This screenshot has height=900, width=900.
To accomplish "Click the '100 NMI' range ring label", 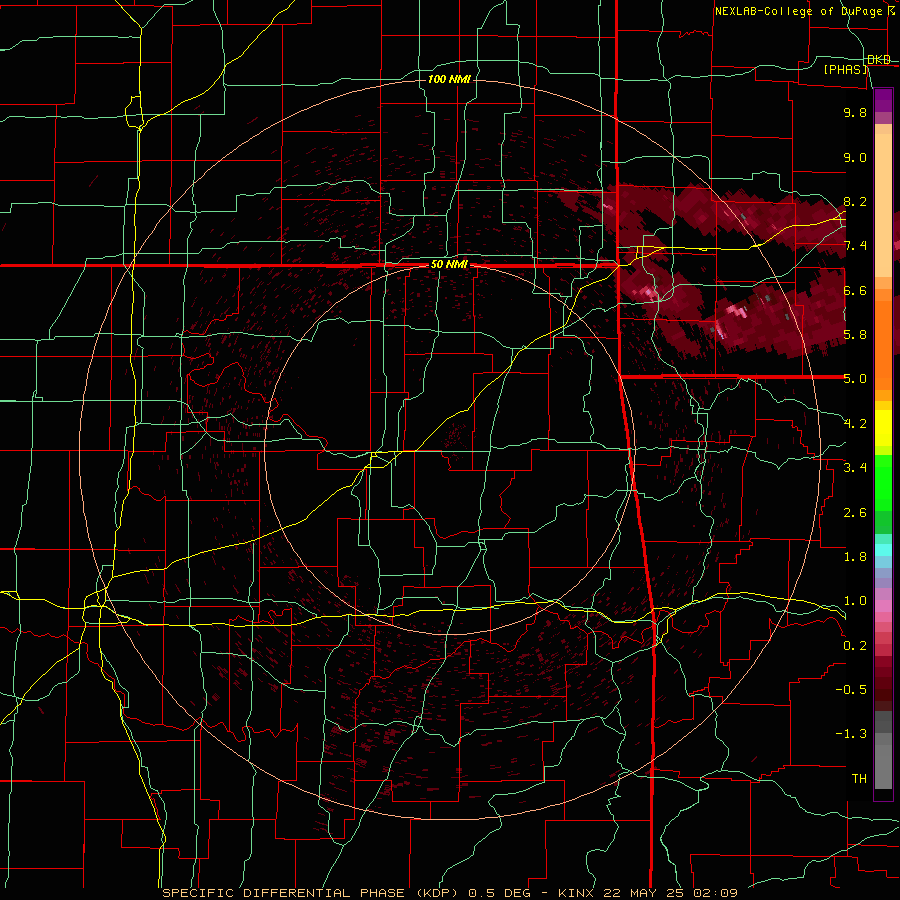I will pos(449,79).
